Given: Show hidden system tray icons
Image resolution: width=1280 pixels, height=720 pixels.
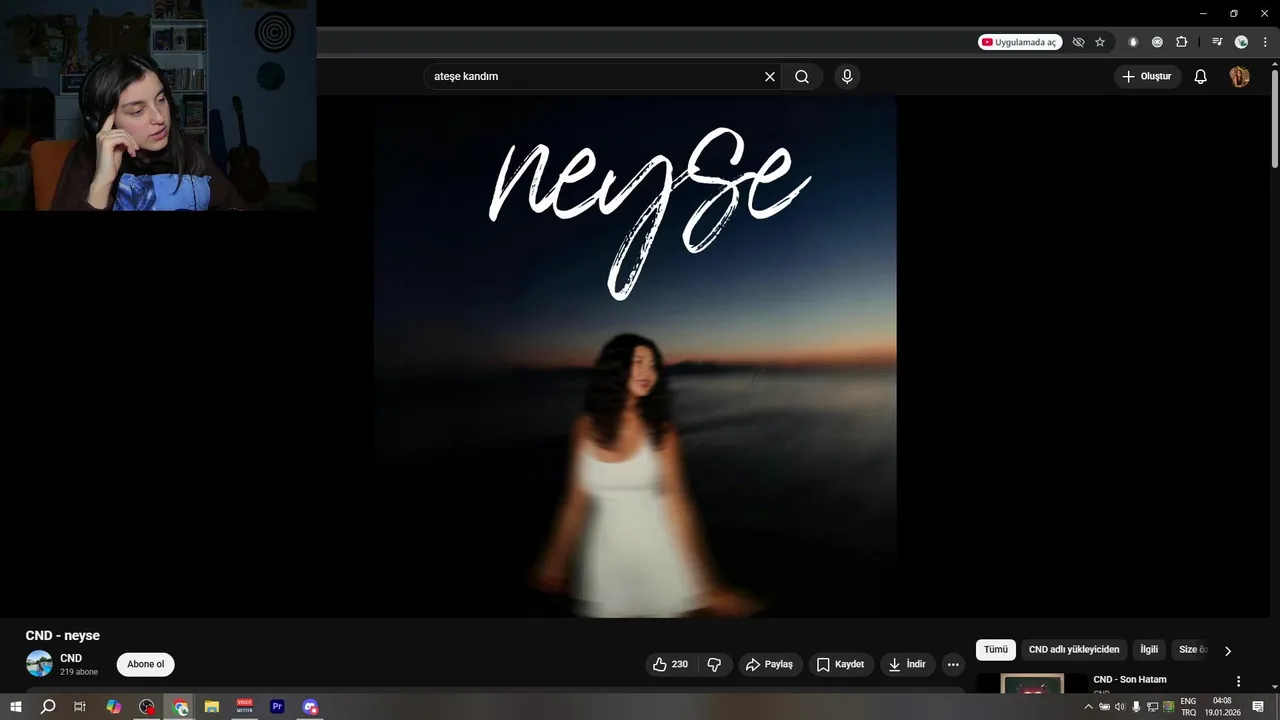Looking at the screenshot, I should click(x=1088, y=707).
